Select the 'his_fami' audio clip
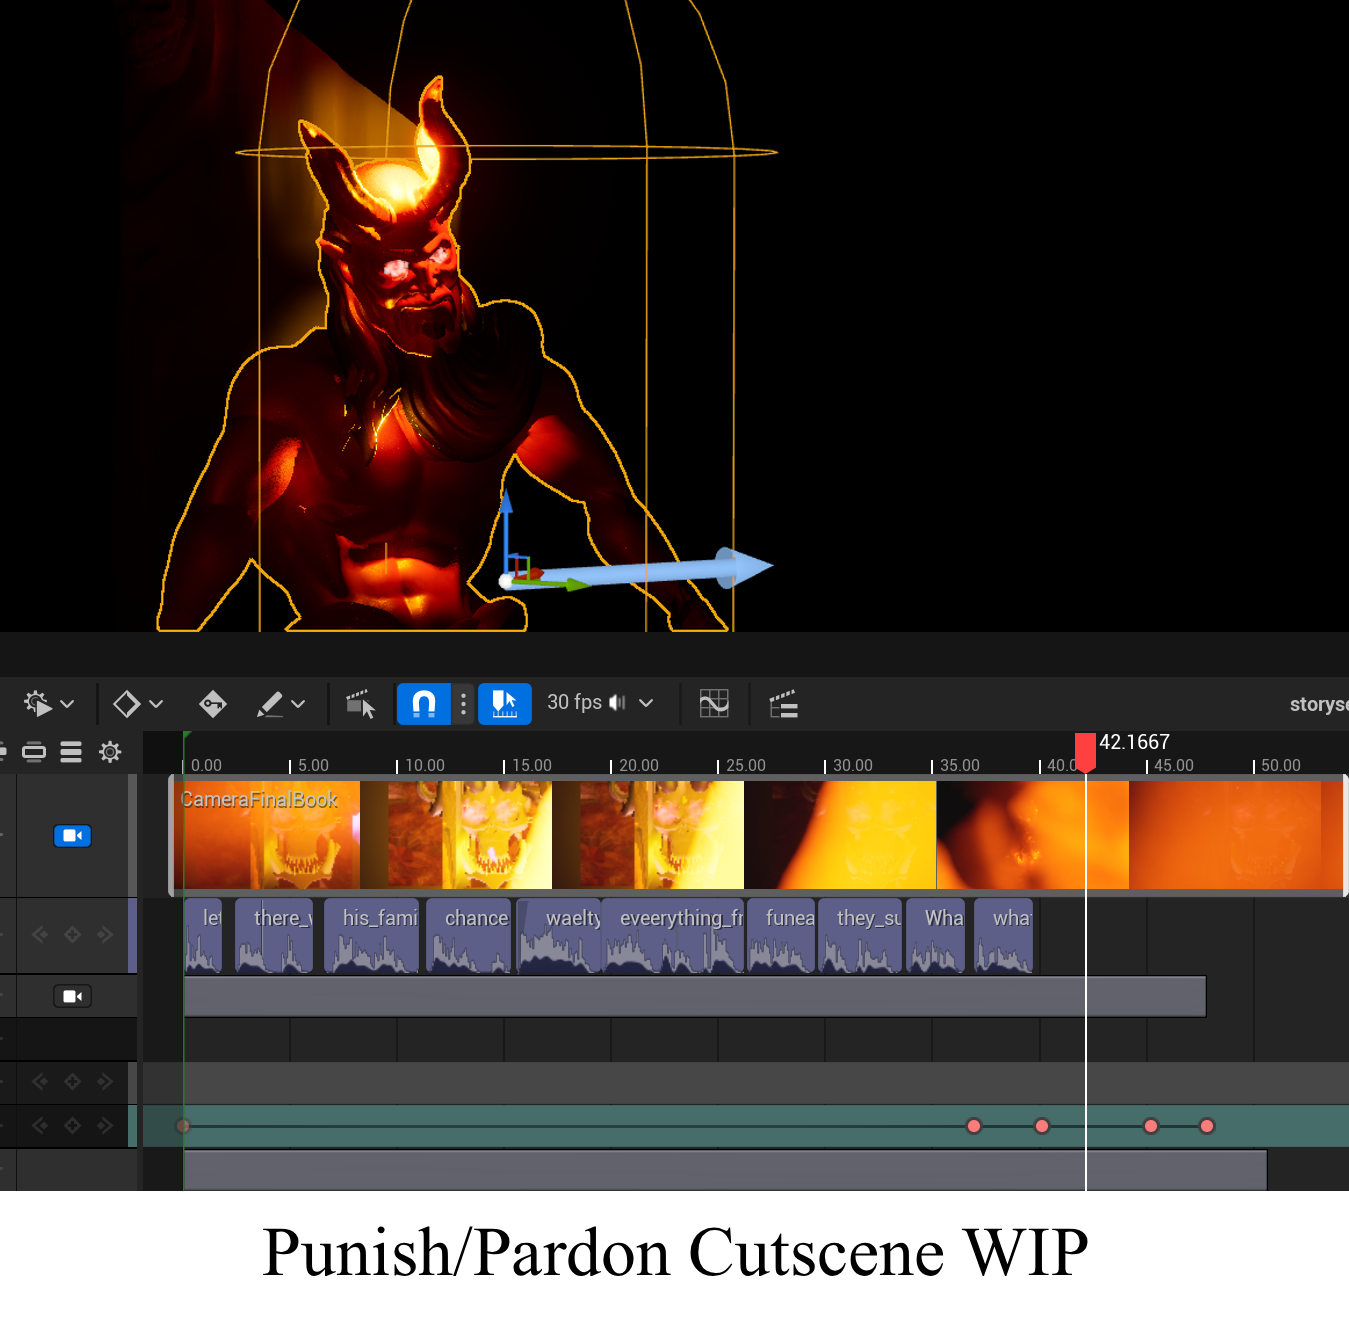Screen dimensions: 1349x1339 click(x=371, y=936)
